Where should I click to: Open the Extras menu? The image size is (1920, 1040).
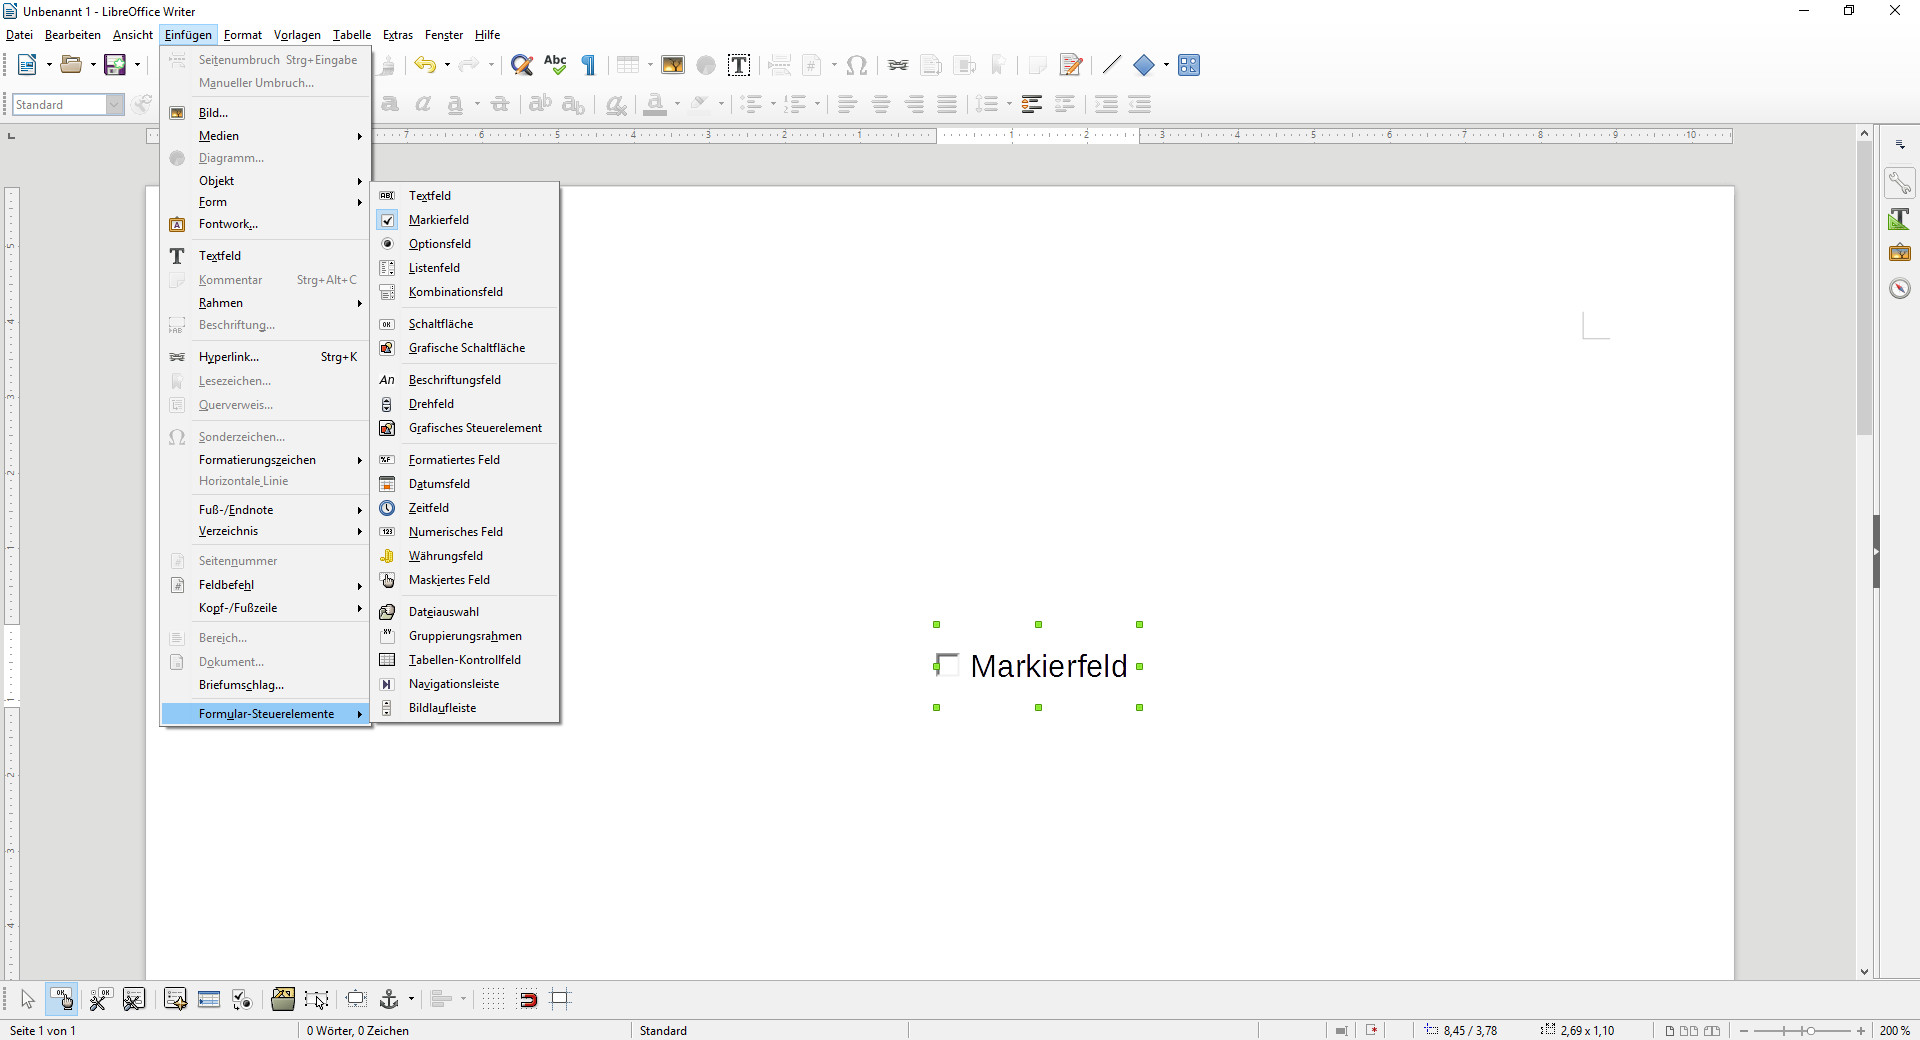(398, 35)
